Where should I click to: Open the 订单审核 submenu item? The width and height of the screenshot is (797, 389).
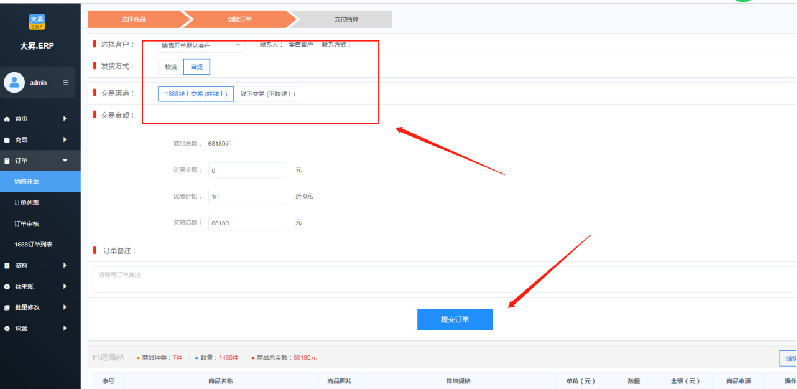27,224
